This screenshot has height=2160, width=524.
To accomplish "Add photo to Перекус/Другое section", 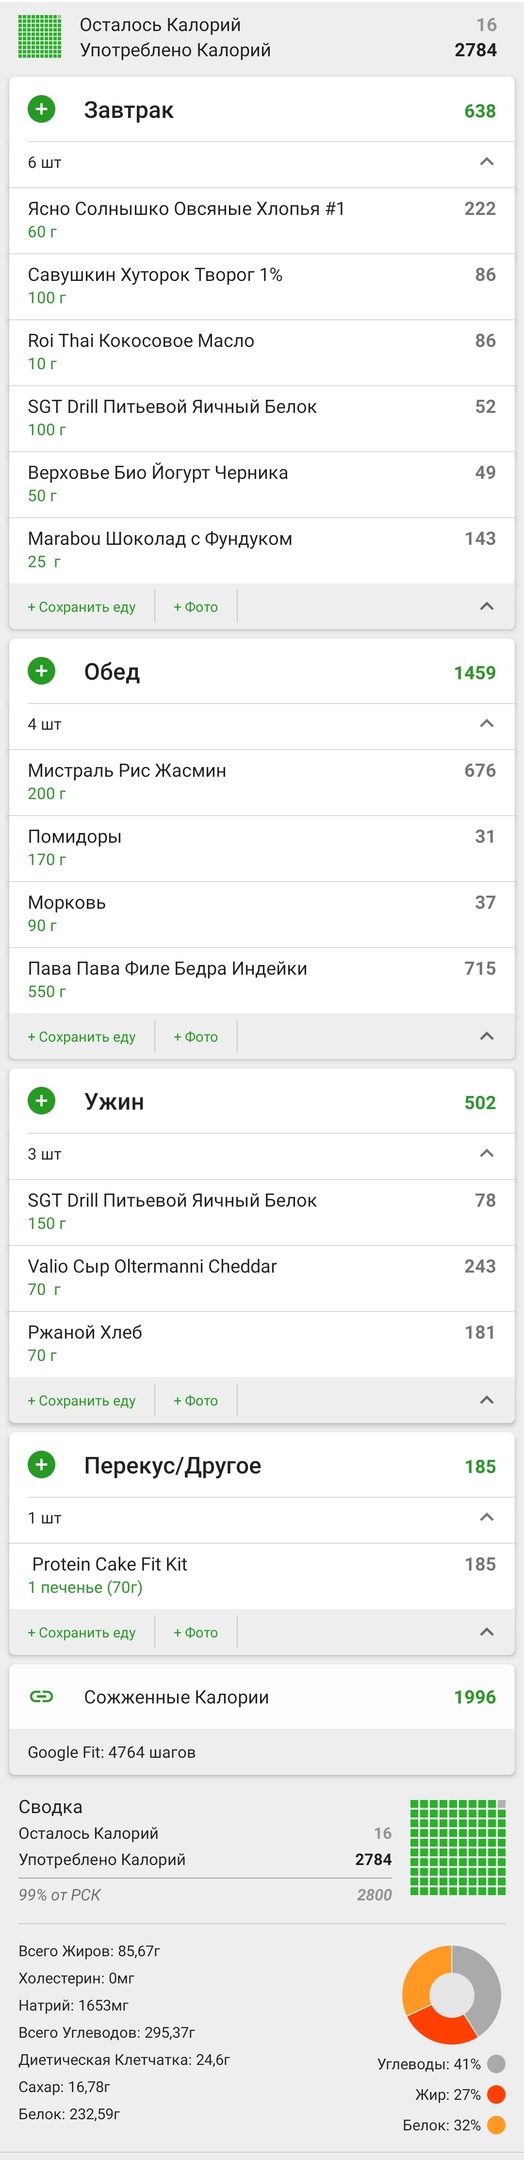I will (196, 1633).
